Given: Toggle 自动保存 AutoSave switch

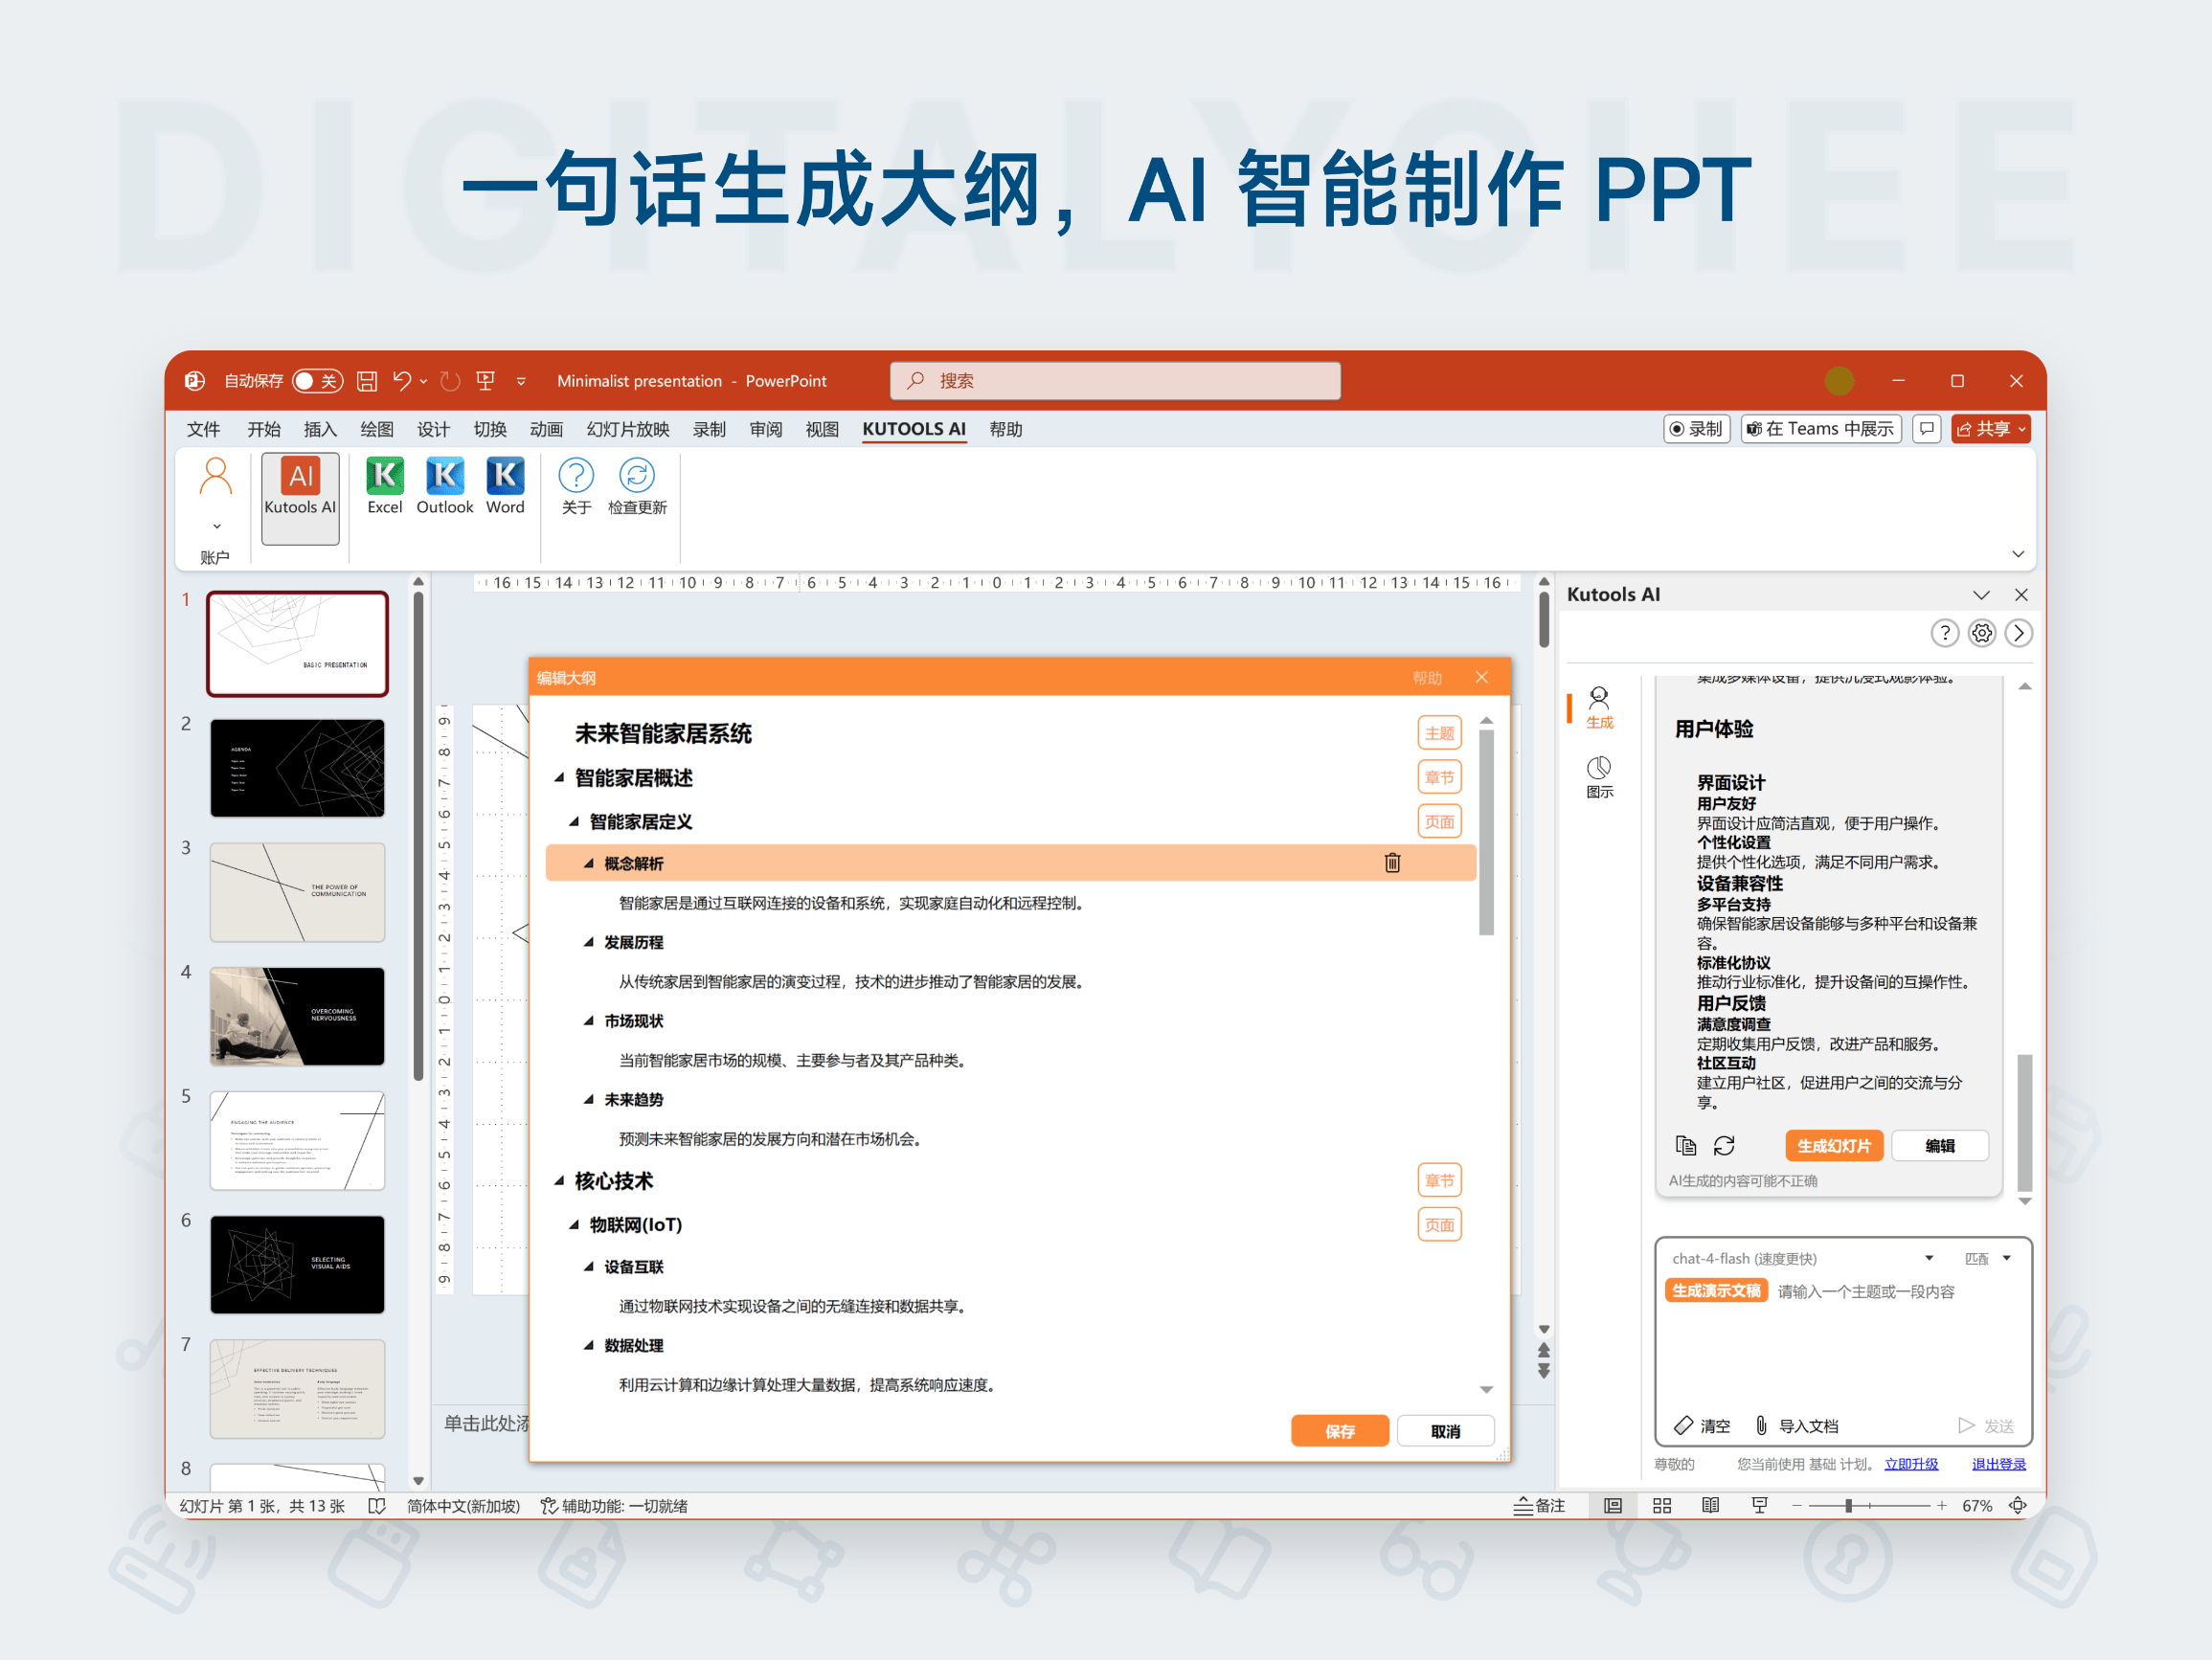Looking at the screenshot, I should click(318, 381).
